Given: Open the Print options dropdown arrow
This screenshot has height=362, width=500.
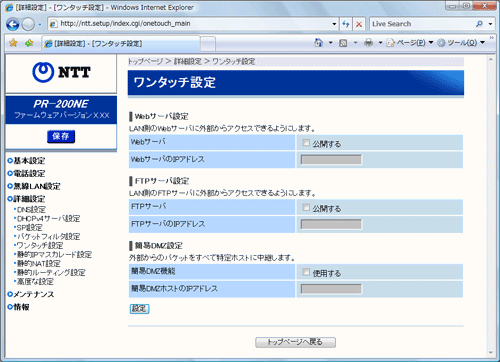Looking at the screenshot, I should coord(380,43).
